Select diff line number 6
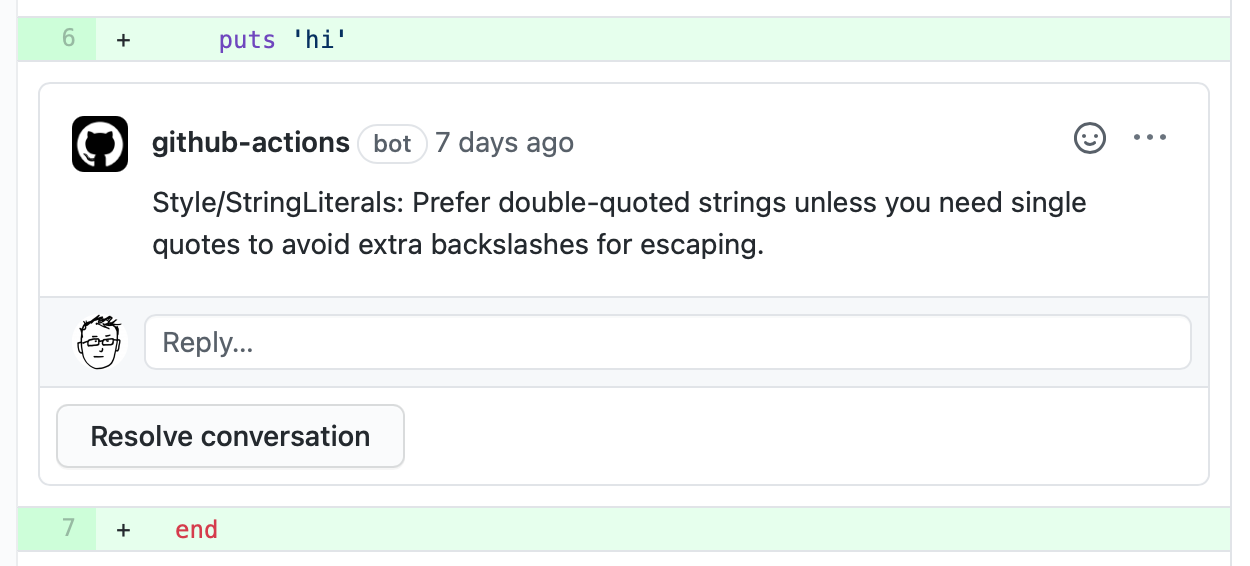The width and height of the screenshot is (1250, 566). (68, 39)
